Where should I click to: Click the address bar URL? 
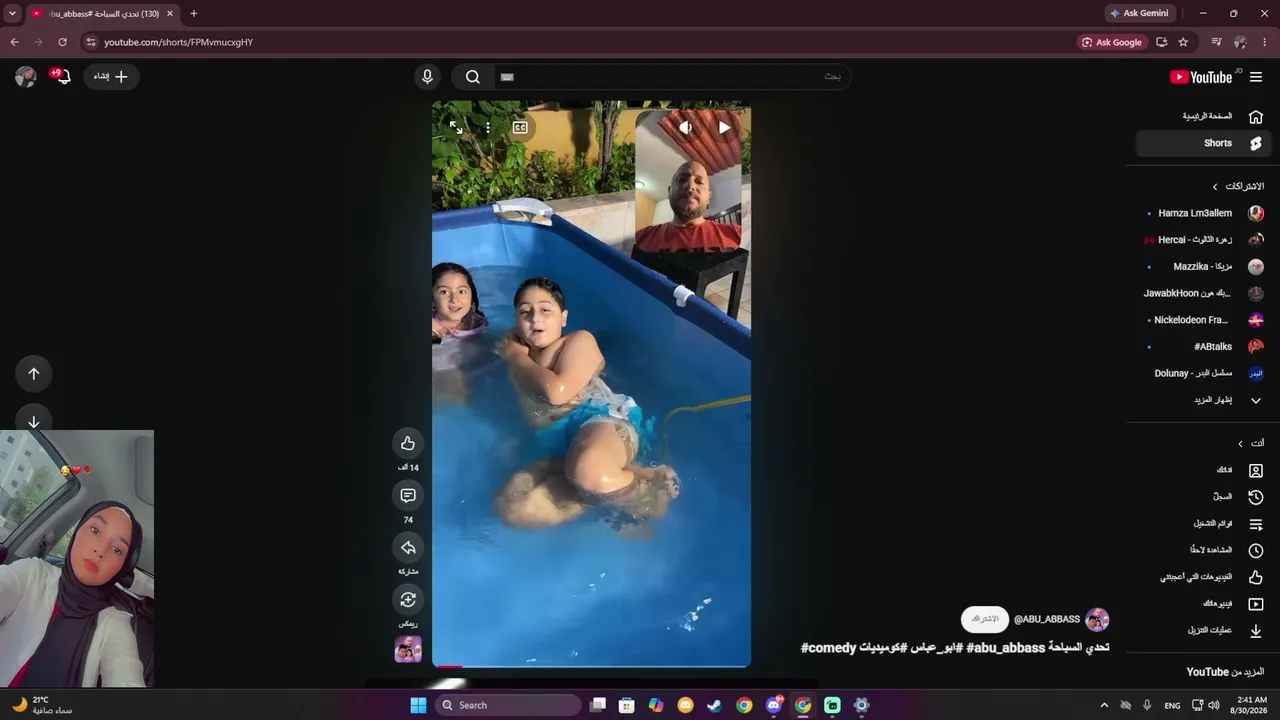click(179, 42)
